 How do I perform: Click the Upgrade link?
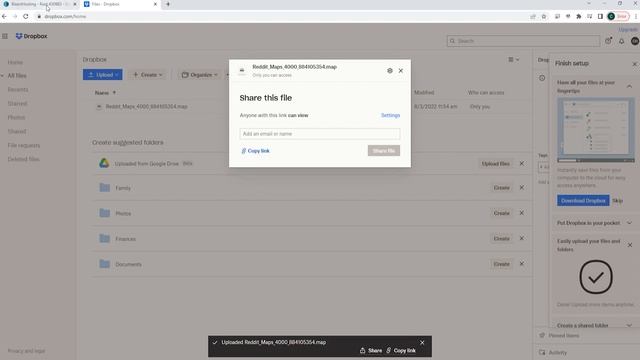point(628,30)
